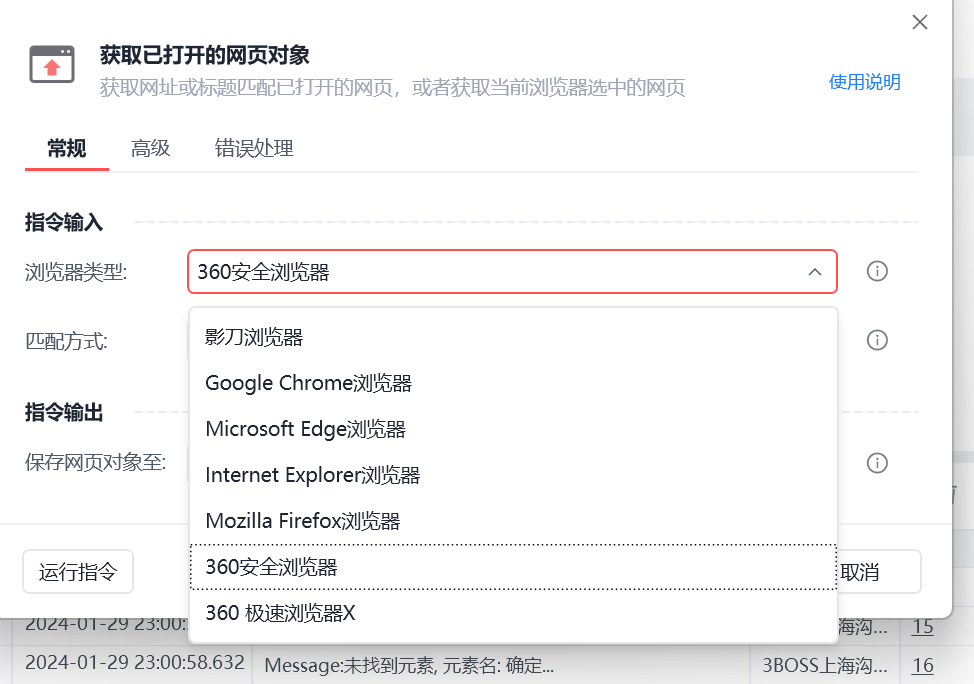Click the info icon beside 匹配方式
The height and width of the screenshot is (684, 974).
click(x=876, y=340)
